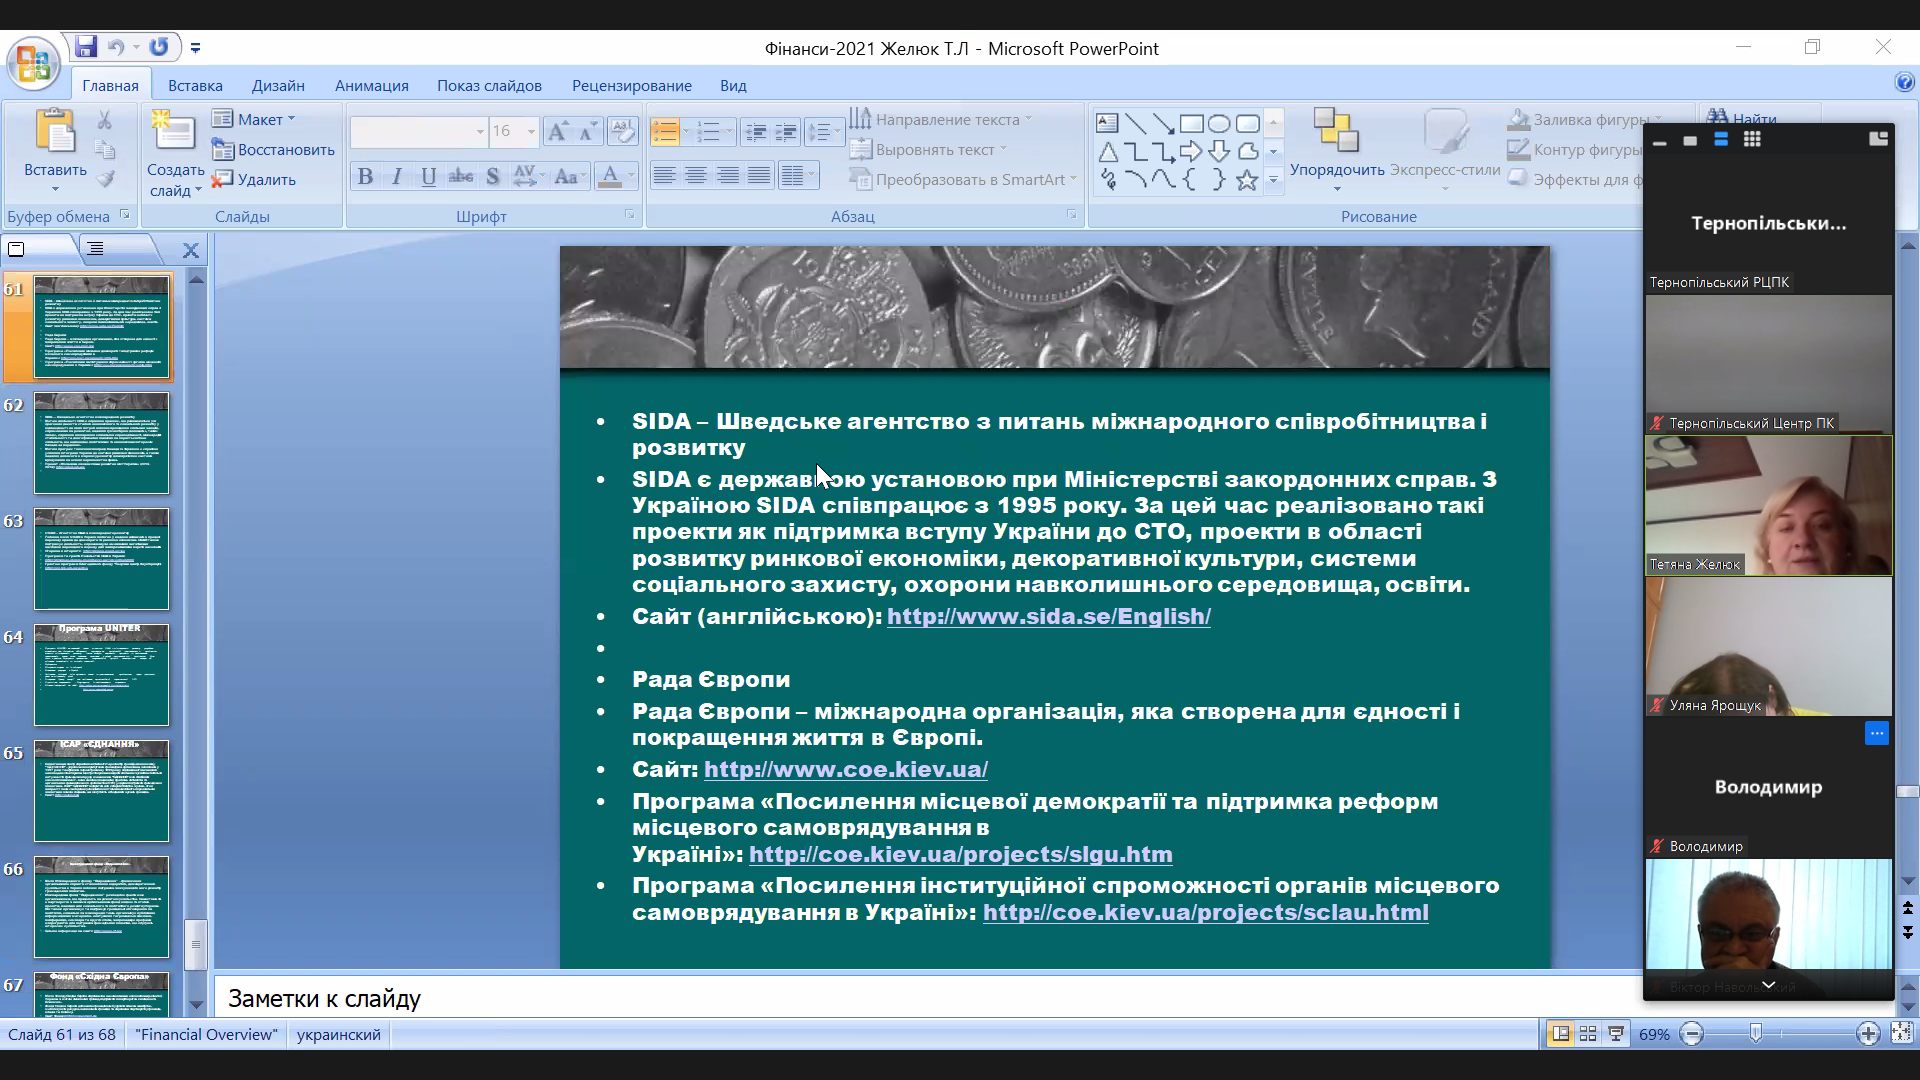Increase font size with the larger A icon
Viewport: 1920px width, 1080px height.
click(x=558, y=131)
